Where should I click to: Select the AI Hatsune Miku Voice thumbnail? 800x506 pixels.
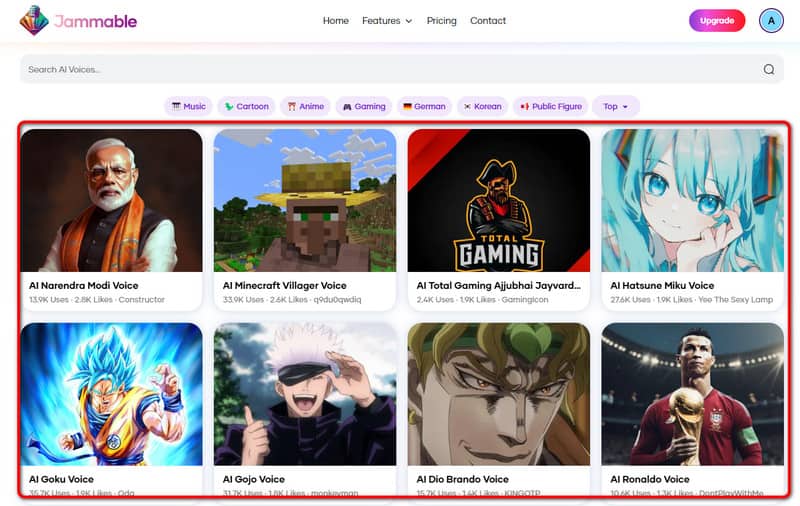[691, 200]
